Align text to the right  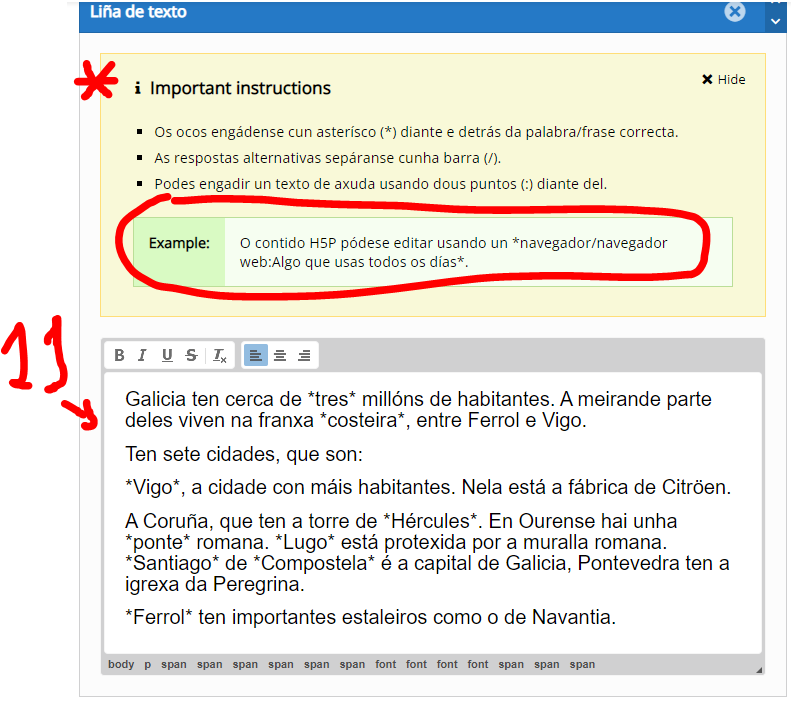(x=304, y=355)
